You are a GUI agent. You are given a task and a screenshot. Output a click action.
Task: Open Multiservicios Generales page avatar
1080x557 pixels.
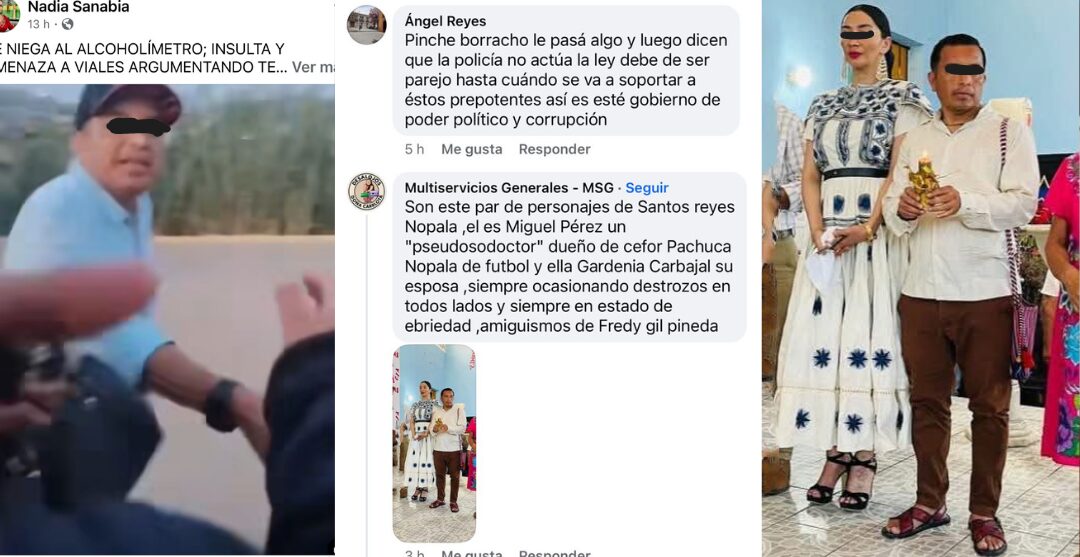point(366,191)
